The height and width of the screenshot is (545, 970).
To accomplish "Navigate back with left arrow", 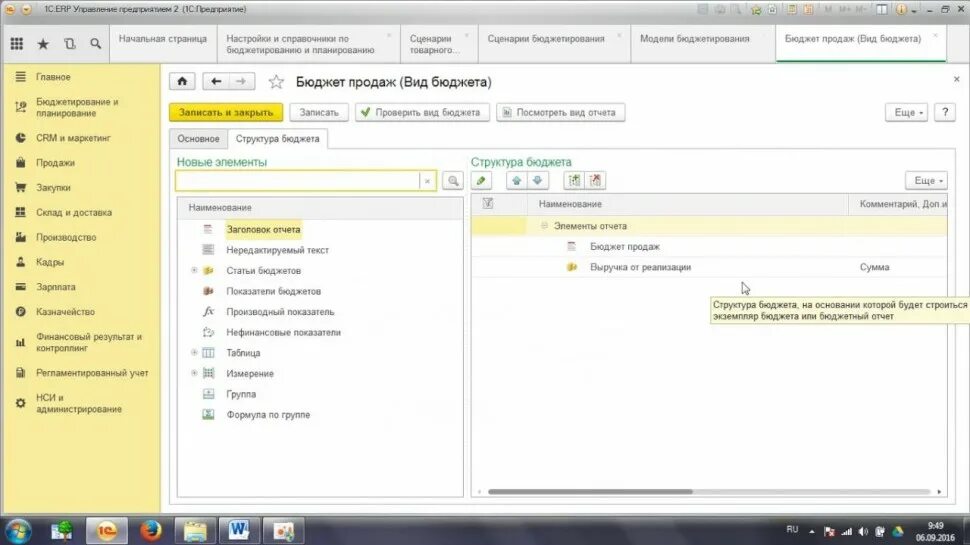I will 215,81.
